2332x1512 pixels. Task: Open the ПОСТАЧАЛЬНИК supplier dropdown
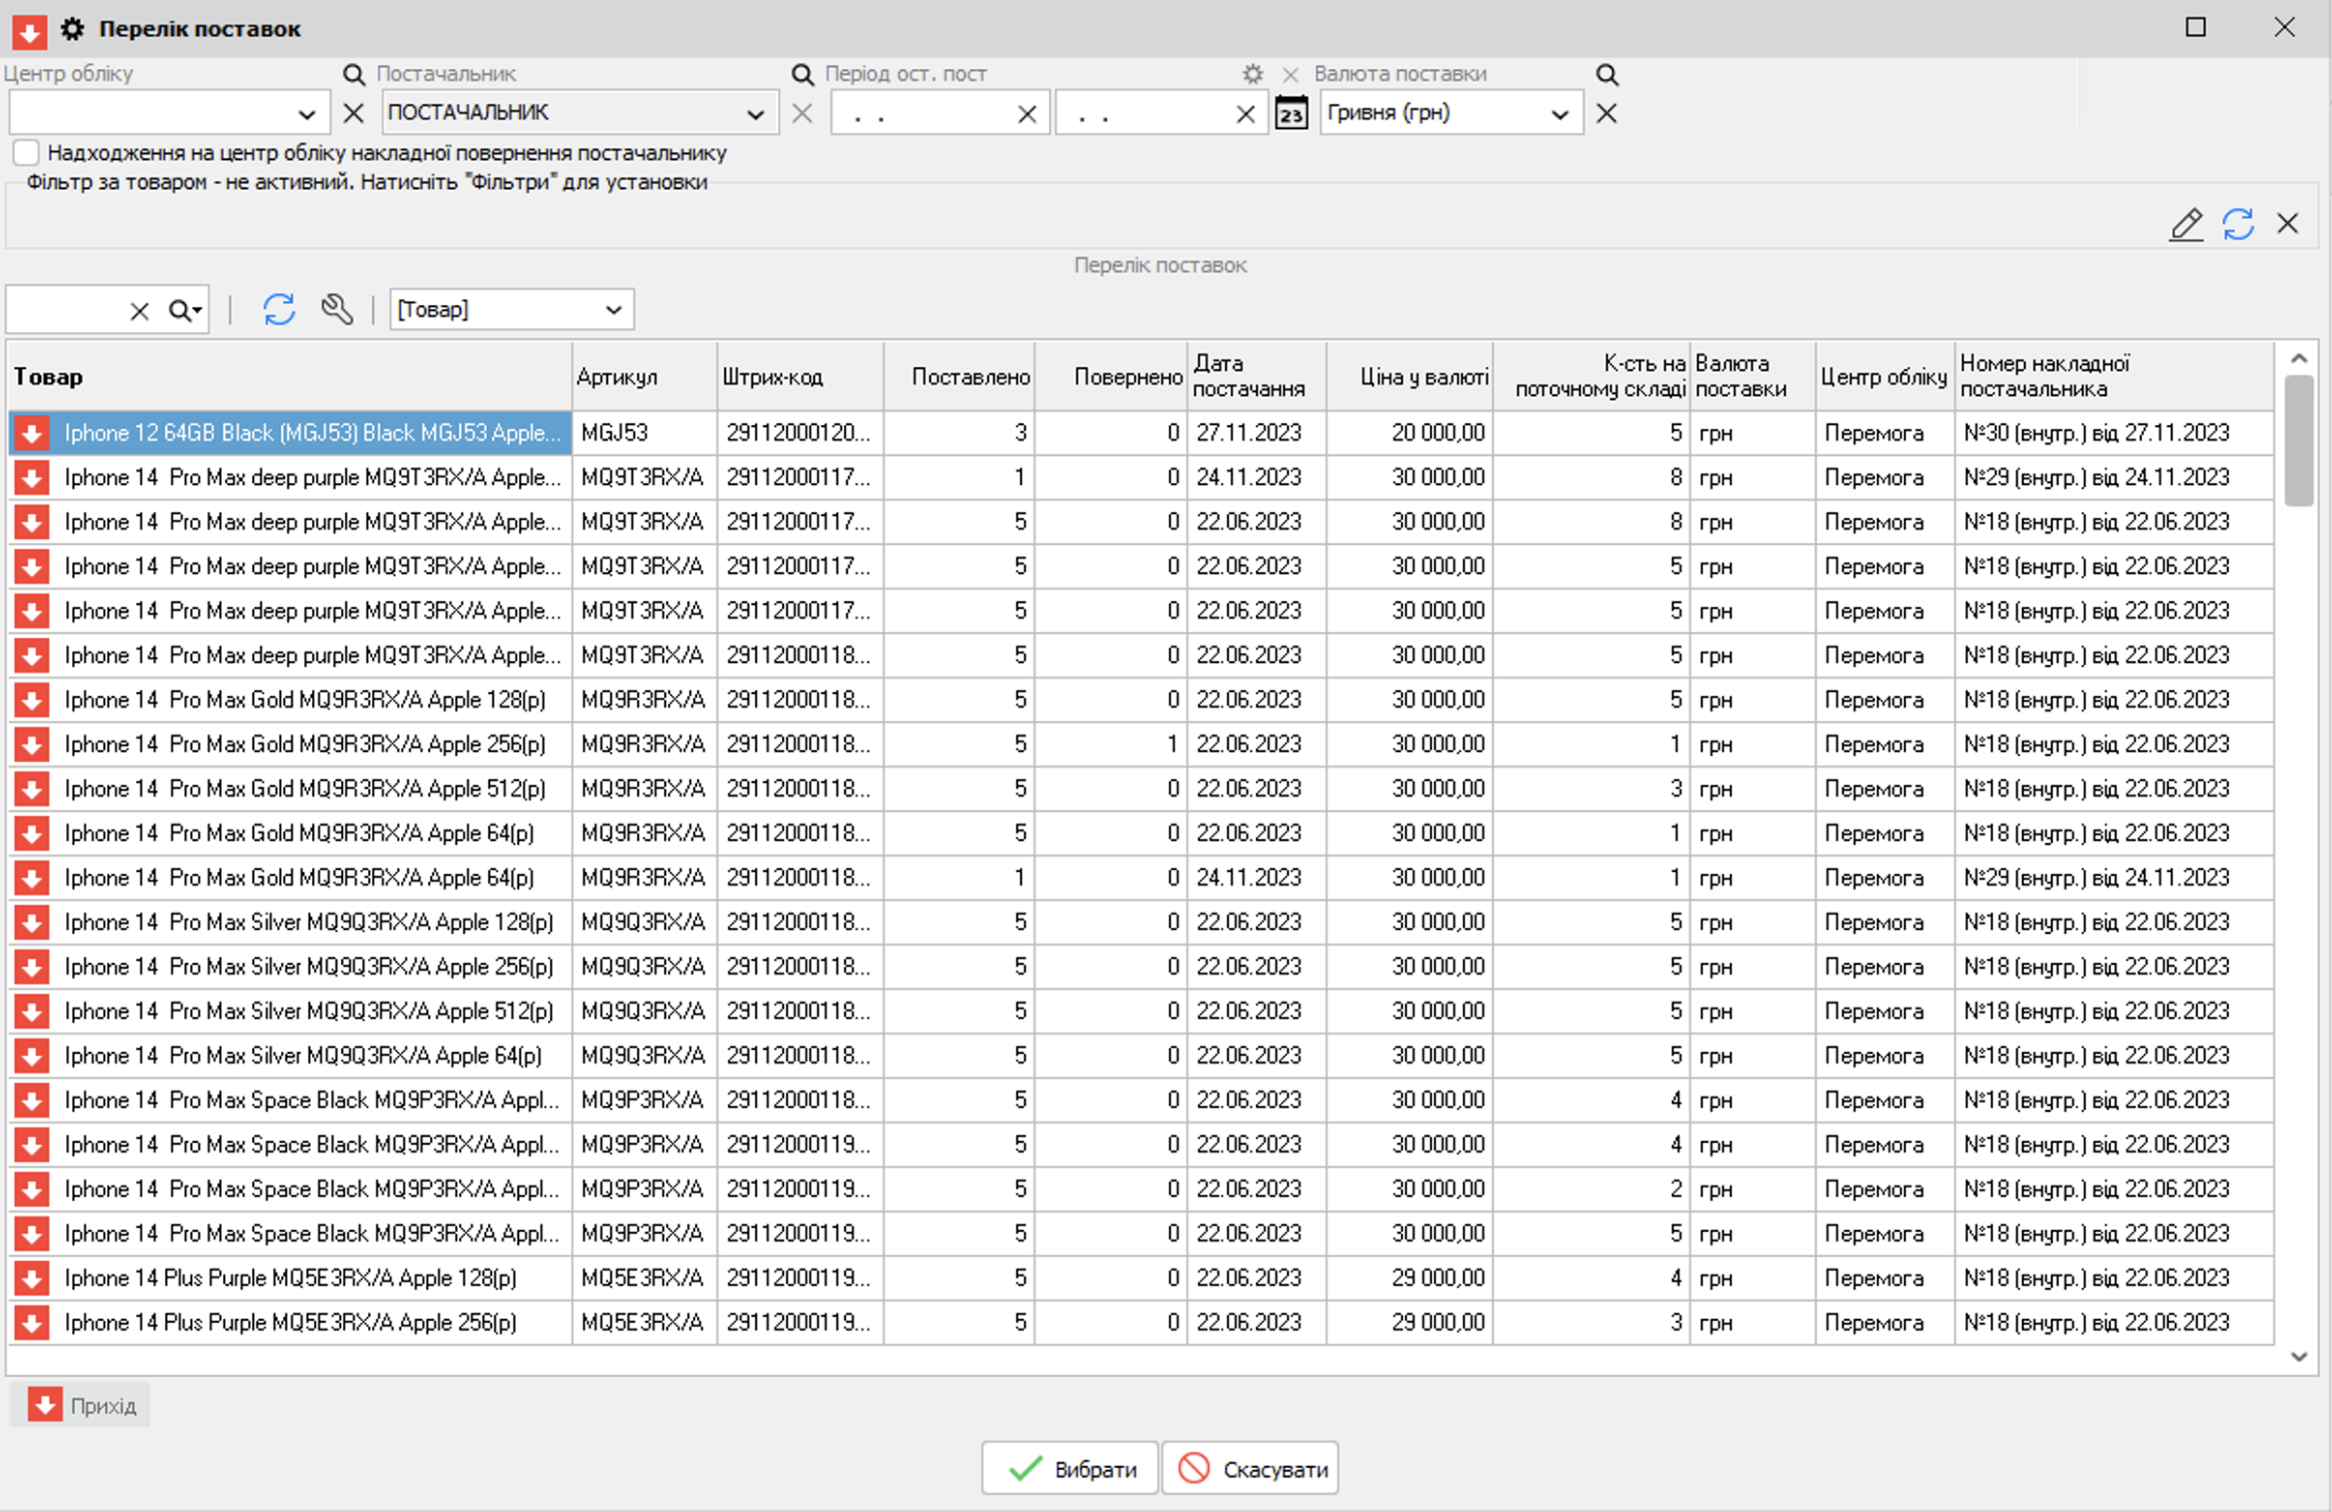point(756,114)
